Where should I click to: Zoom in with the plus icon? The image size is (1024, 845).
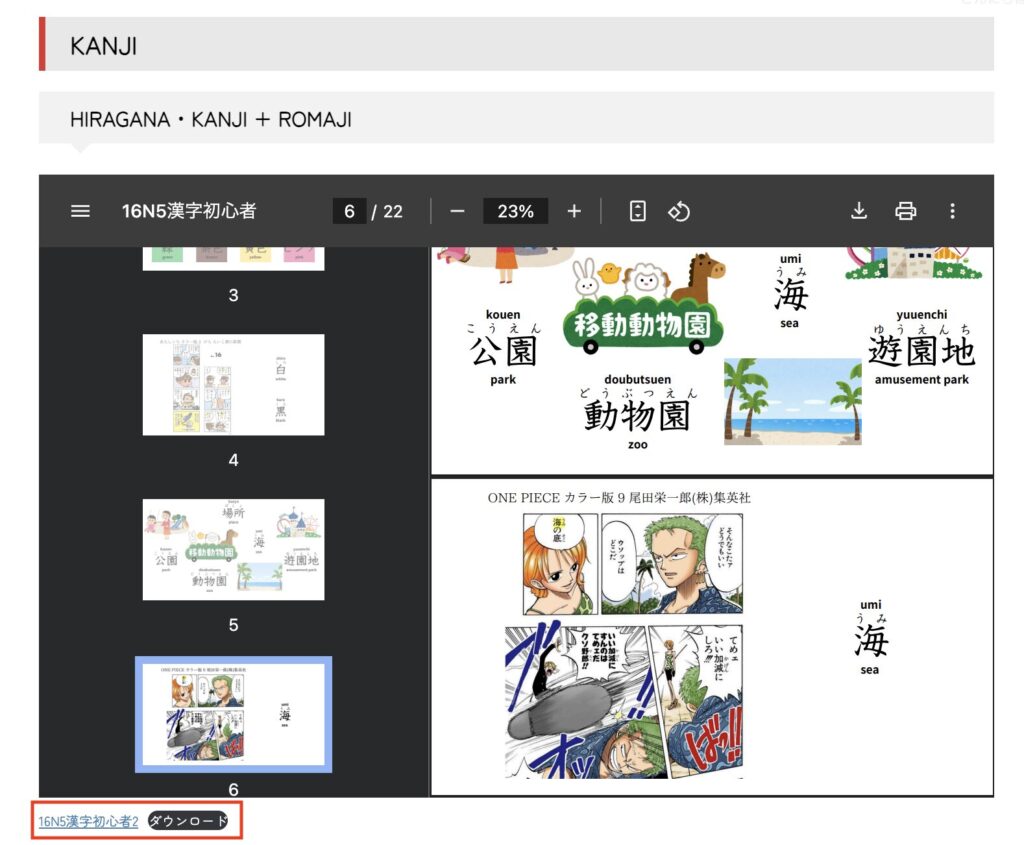click(x=574, y=211)
